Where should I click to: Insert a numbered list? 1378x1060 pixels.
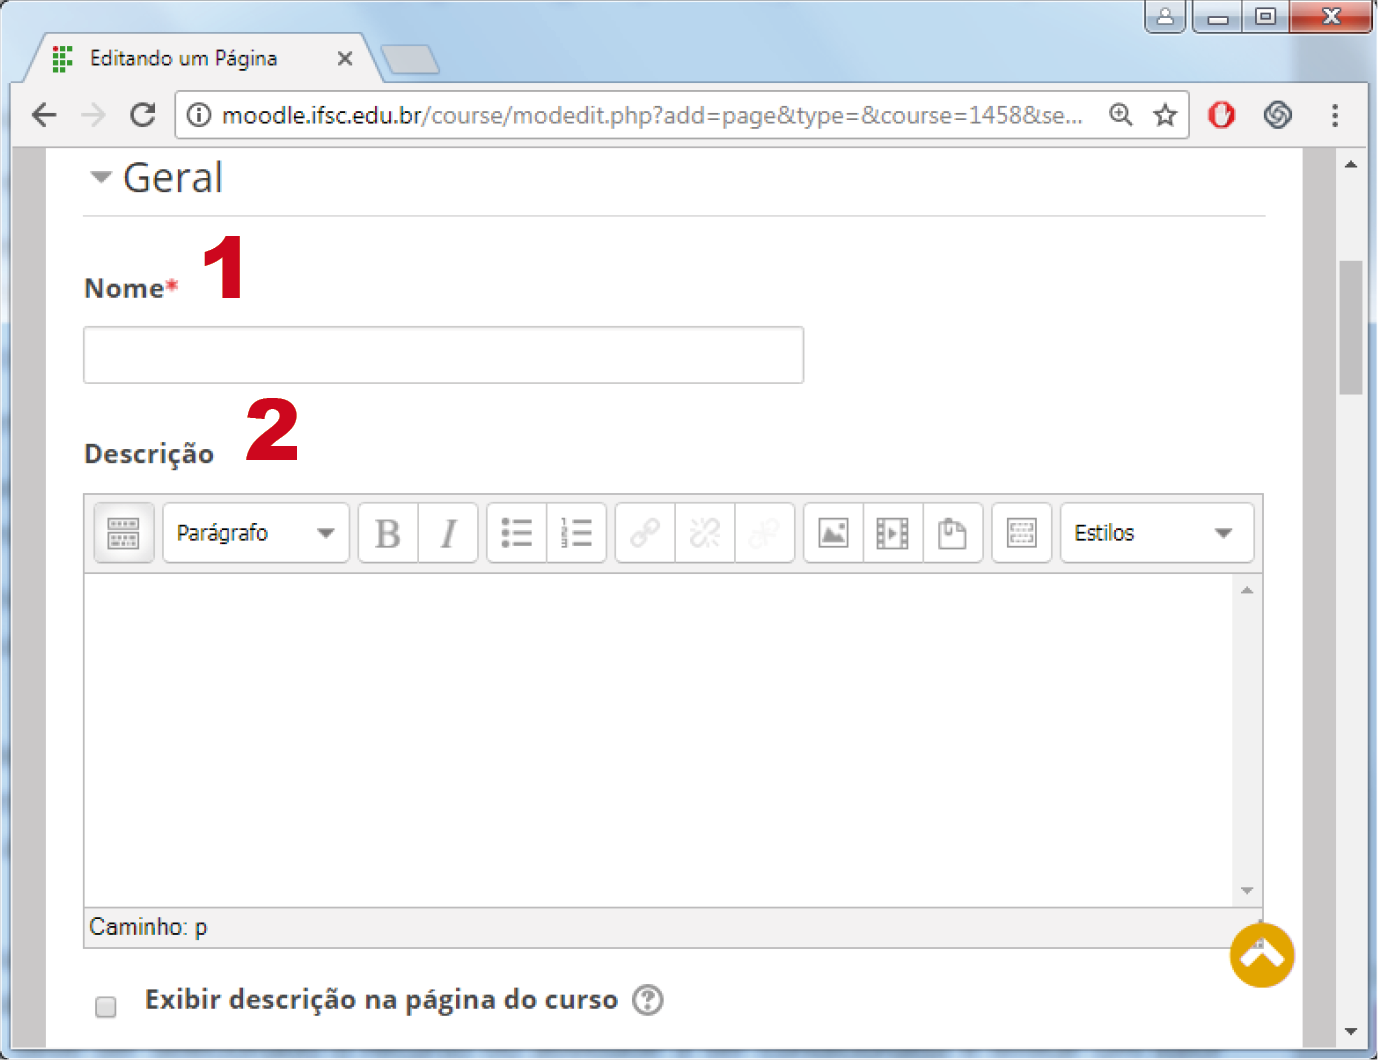[x=577, y=533]
